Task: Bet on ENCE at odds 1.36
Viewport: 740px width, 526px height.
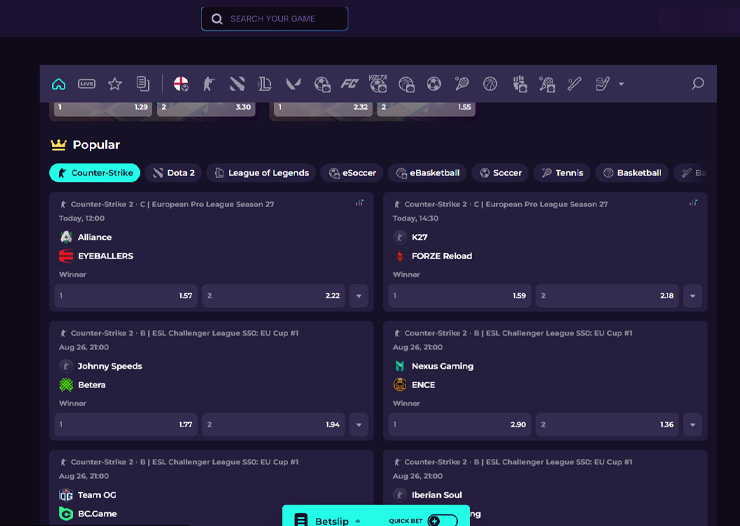Action: pyautogui.click(x=607, y=425)
